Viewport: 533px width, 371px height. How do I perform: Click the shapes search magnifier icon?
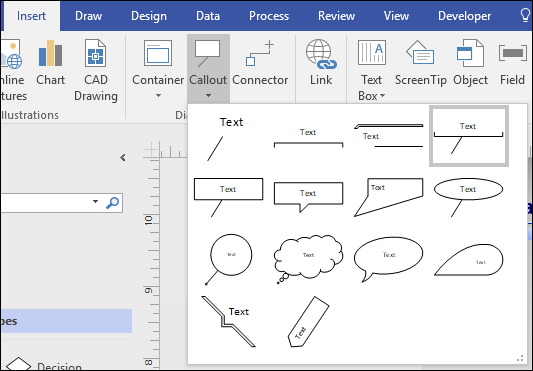point(113,203)
